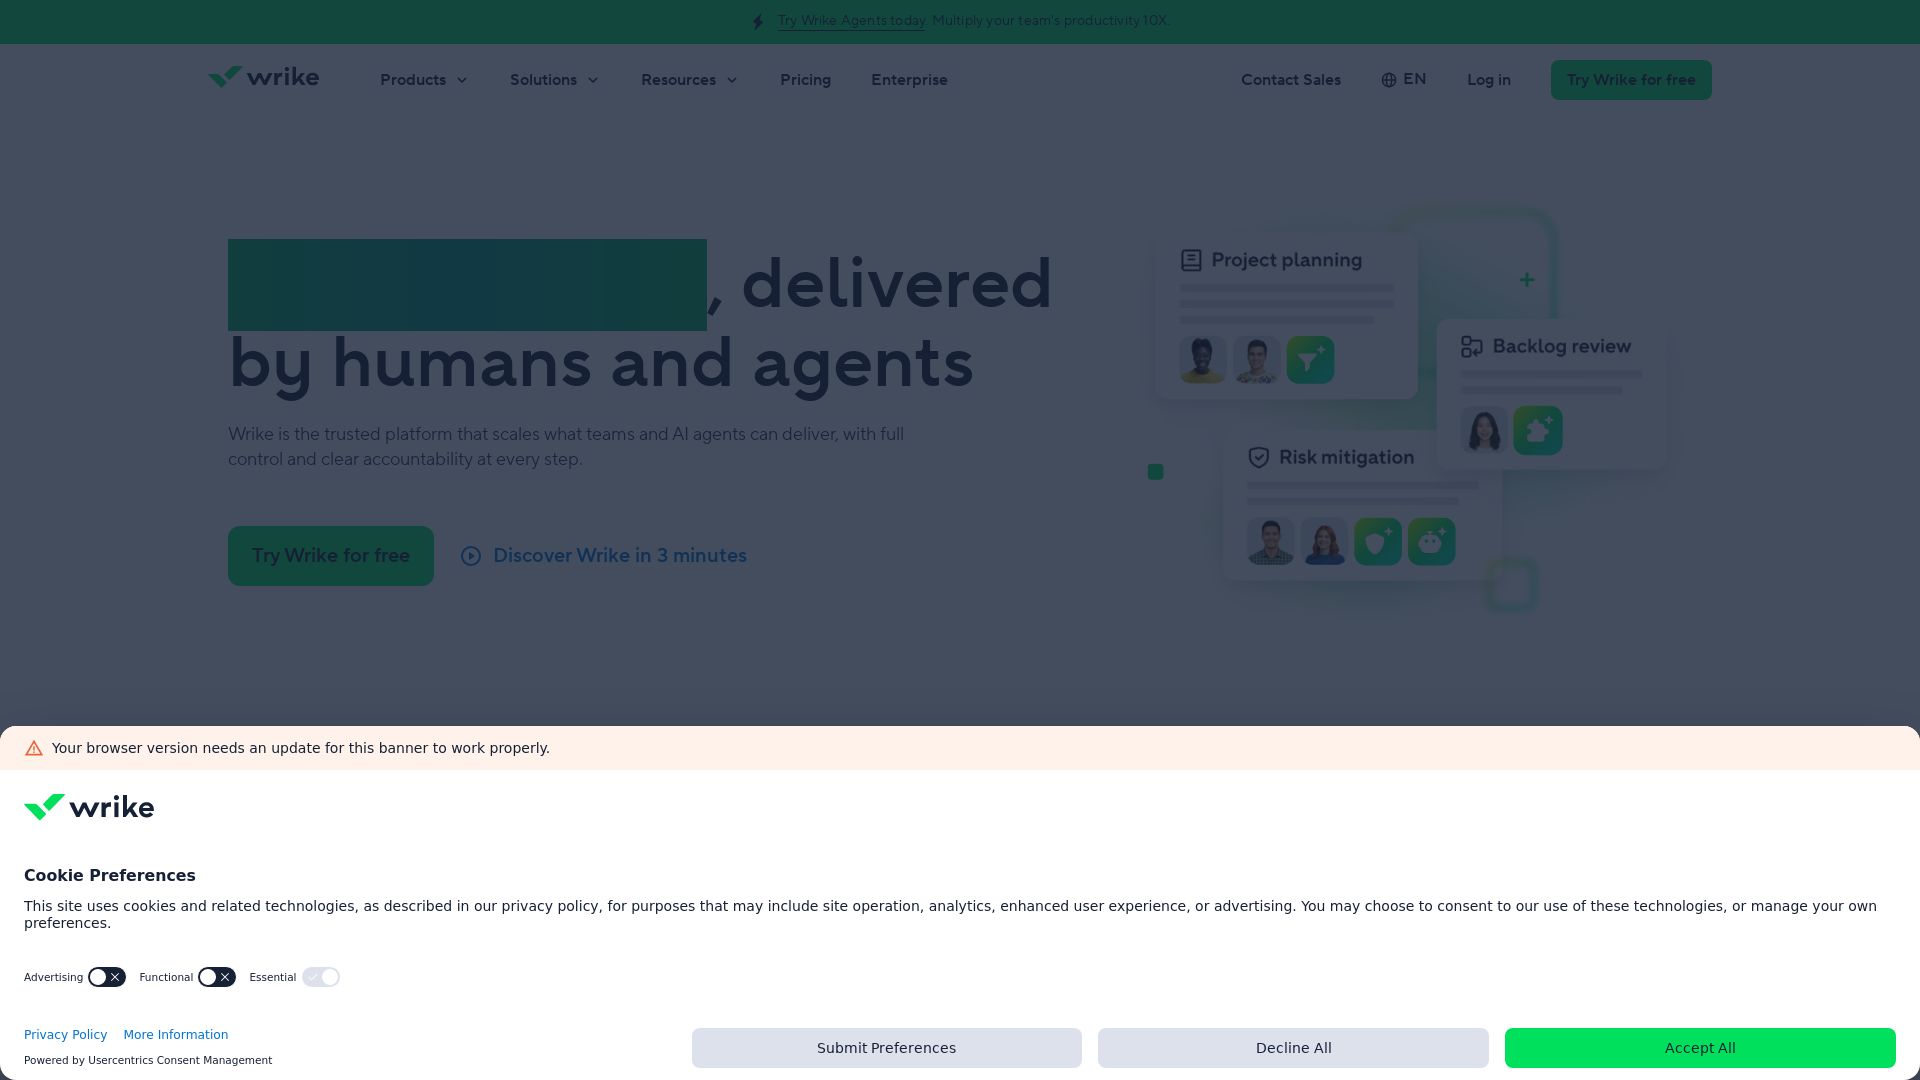Image resolution: width=1920 pixels, height=1080 pixels.
Task: Click the woman avatar in Backlog review card
Action: 1484,431
